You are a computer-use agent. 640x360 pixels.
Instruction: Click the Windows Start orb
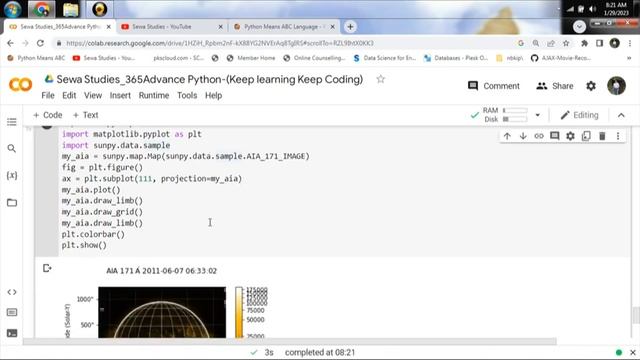12,9
